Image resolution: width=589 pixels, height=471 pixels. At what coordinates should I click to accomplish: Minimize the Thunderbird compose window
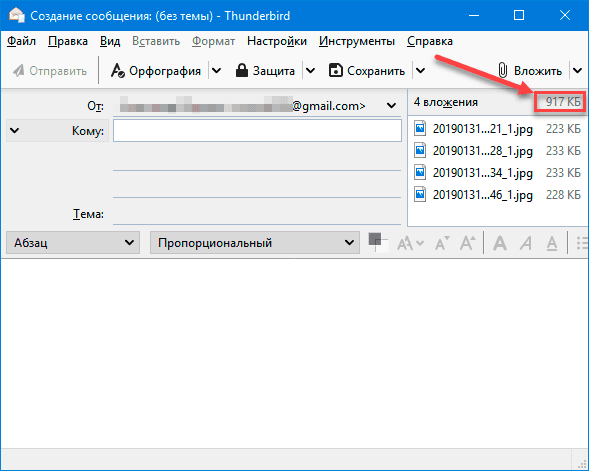pyautogui.click(x=474, y=15)
